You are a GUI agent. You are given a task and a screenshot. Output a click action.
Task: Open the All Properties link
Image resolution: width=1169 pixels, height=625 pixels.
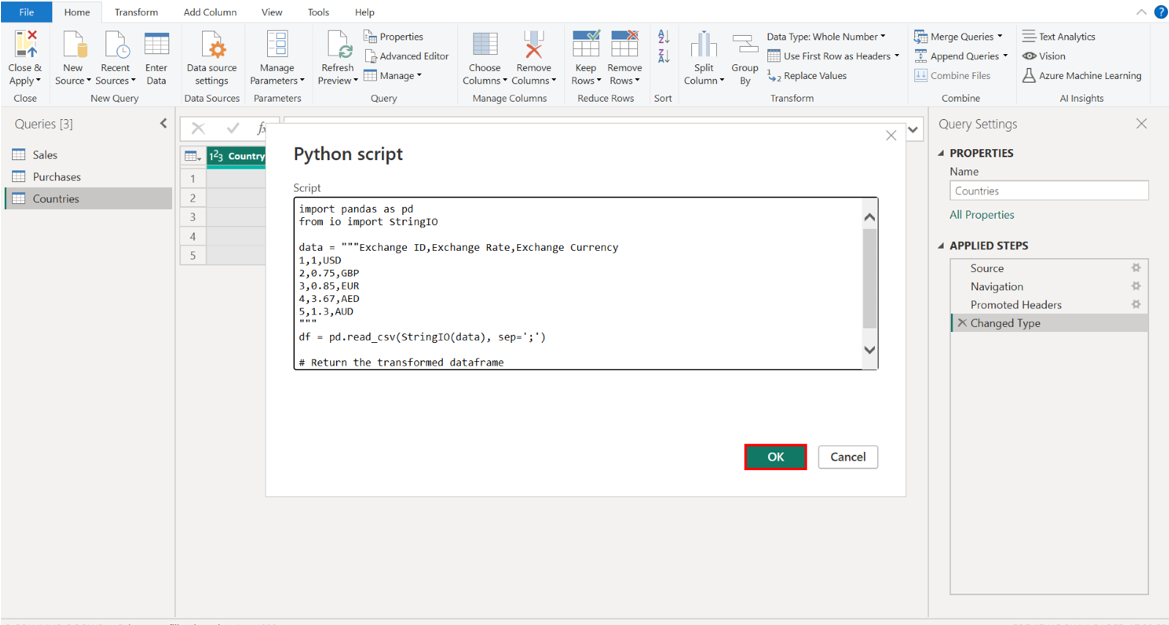pyautogui.click(x=981, y=215)
